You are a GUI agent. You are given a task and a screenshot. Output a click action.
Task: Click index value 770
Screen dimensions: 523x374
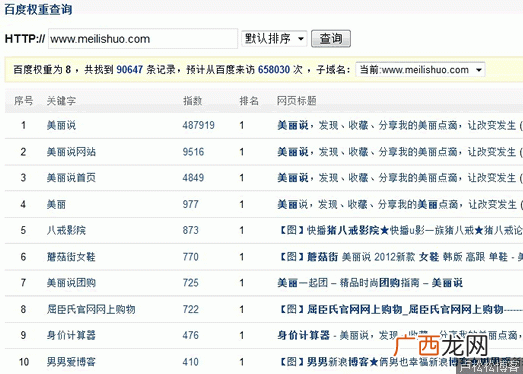(190, 257)
